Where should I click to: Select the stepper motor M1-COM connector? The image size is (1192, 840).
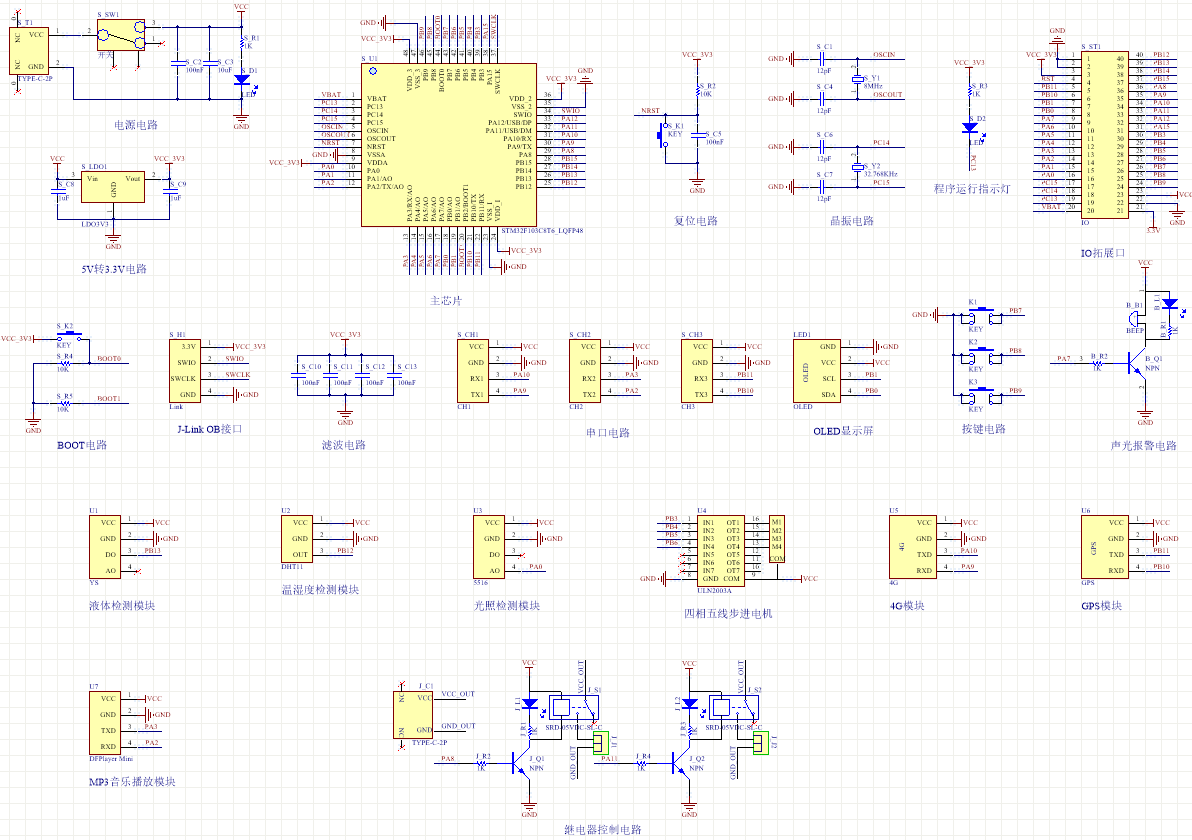pyautogui.click(x=776, y=539)
